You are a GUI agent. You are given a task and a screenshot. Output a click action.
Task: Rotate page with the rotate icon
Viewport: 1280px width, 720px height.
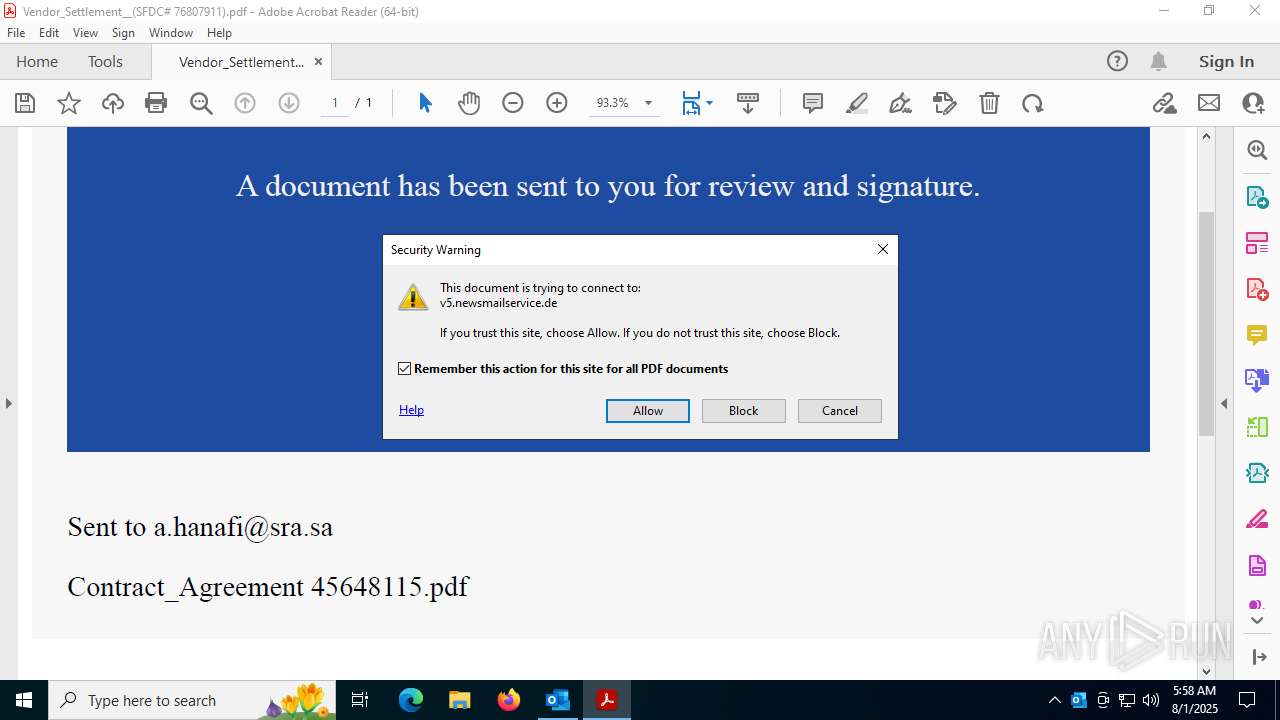[x=1033, y=103]
